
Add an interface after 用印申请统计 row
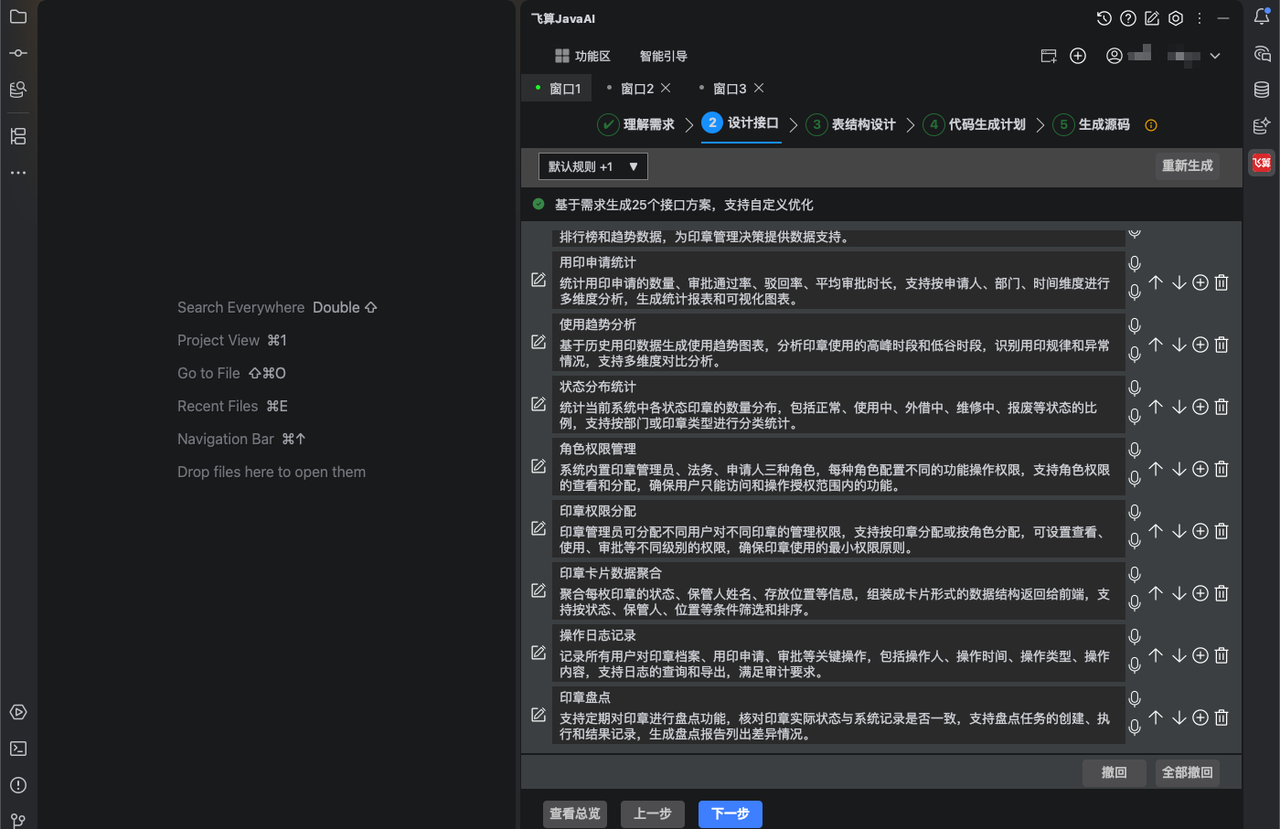click(x=1200, y=283)
